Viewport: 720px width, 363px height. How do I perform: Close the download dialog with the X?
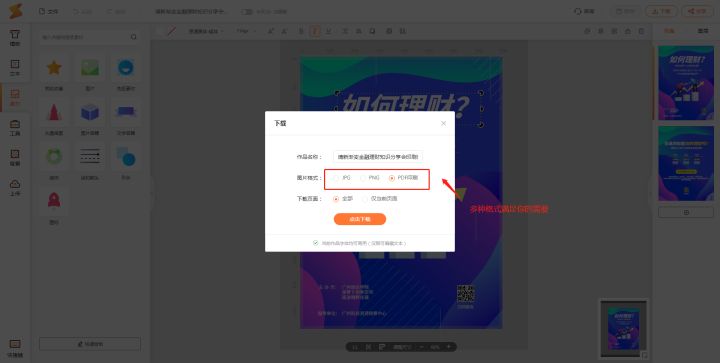coord(443,123)
